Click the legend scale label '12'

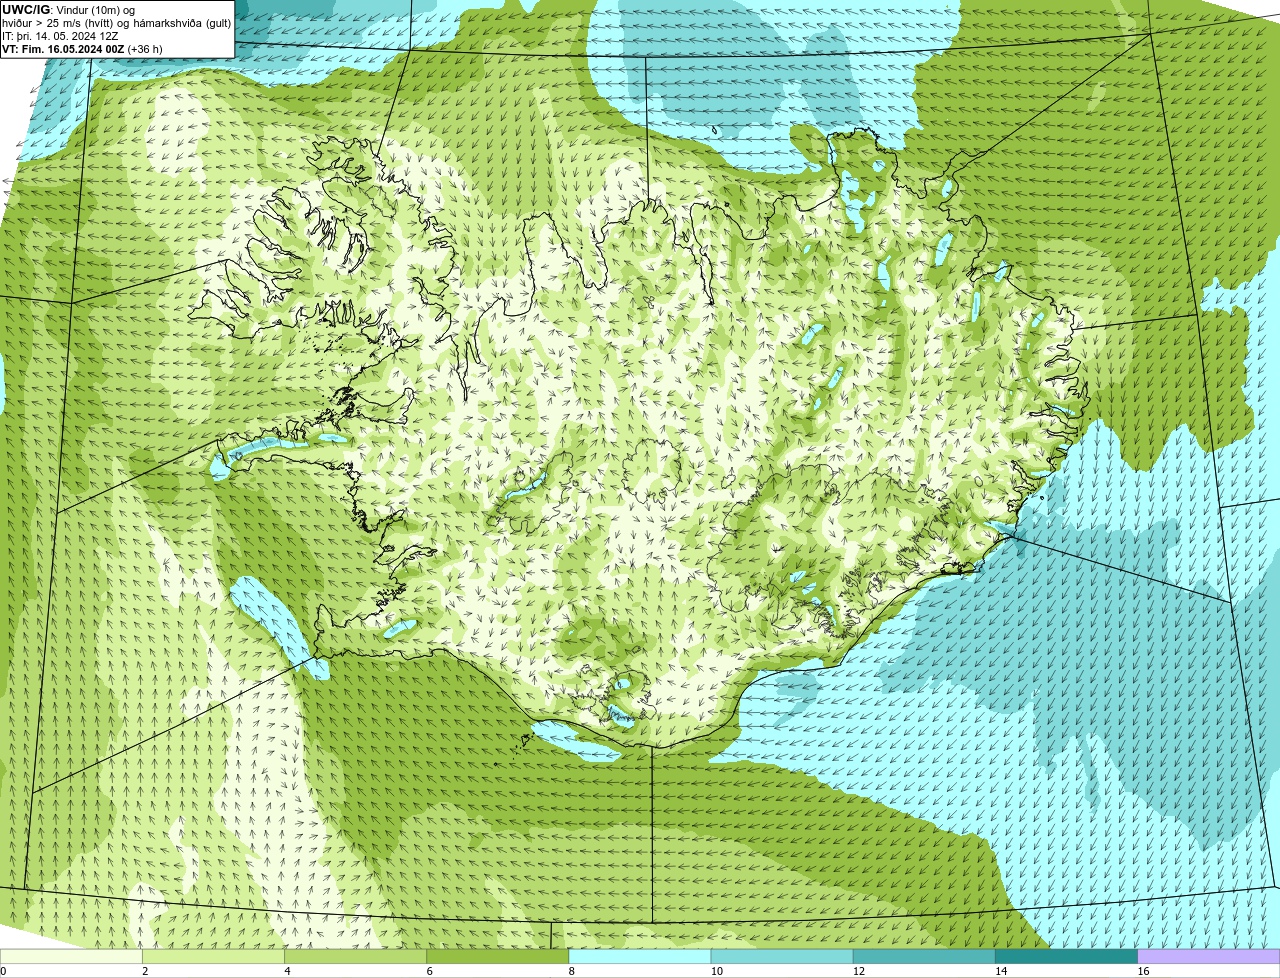pyautogui.click(x=859, y=971)
